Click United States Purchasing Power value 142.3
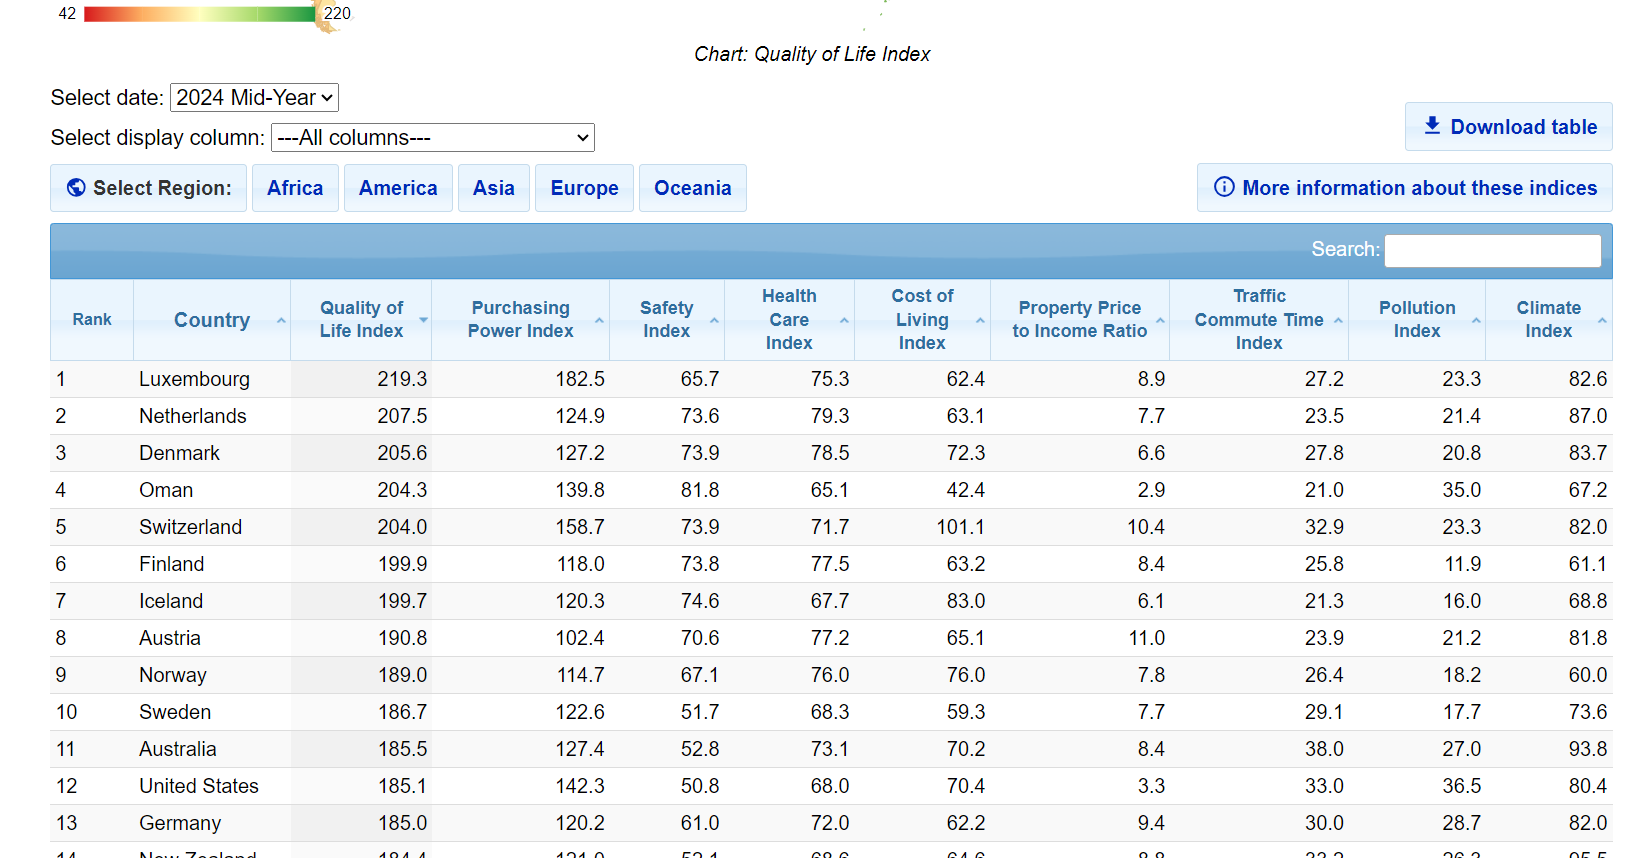This screenshot has height=858, width=1647. [x=580, y=786]
